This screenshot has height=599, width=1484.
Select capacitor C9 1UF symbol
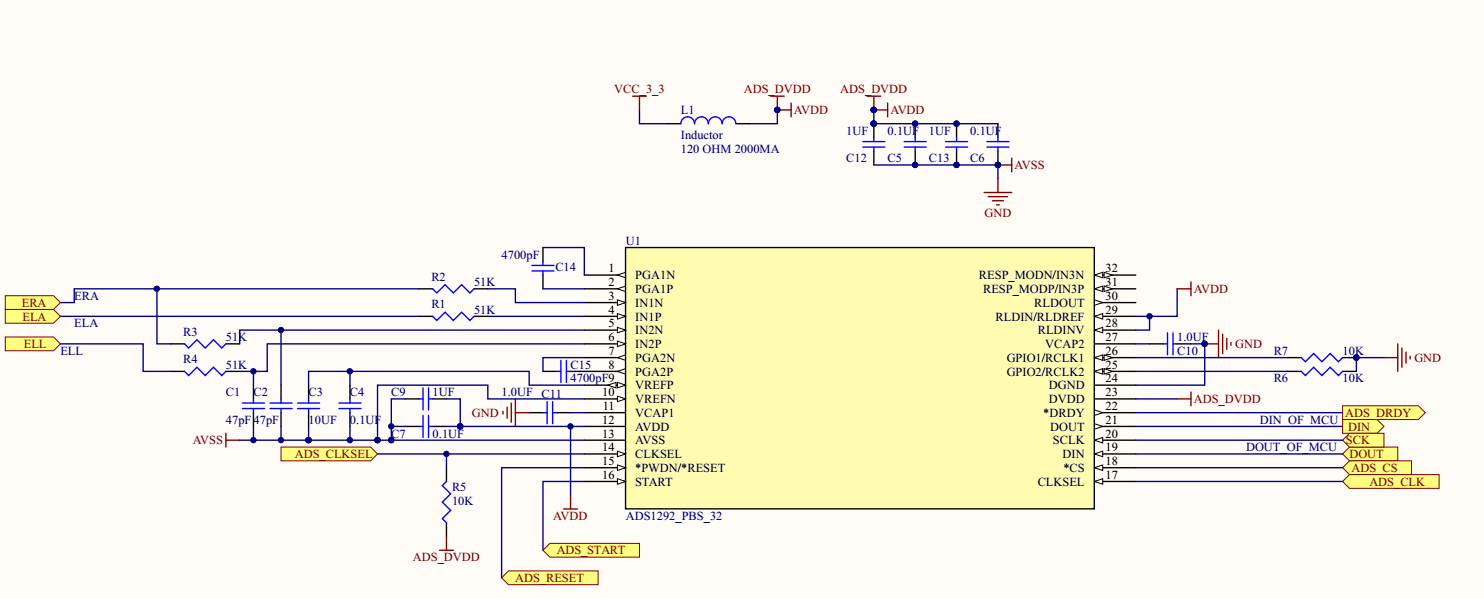pos(425,398)
